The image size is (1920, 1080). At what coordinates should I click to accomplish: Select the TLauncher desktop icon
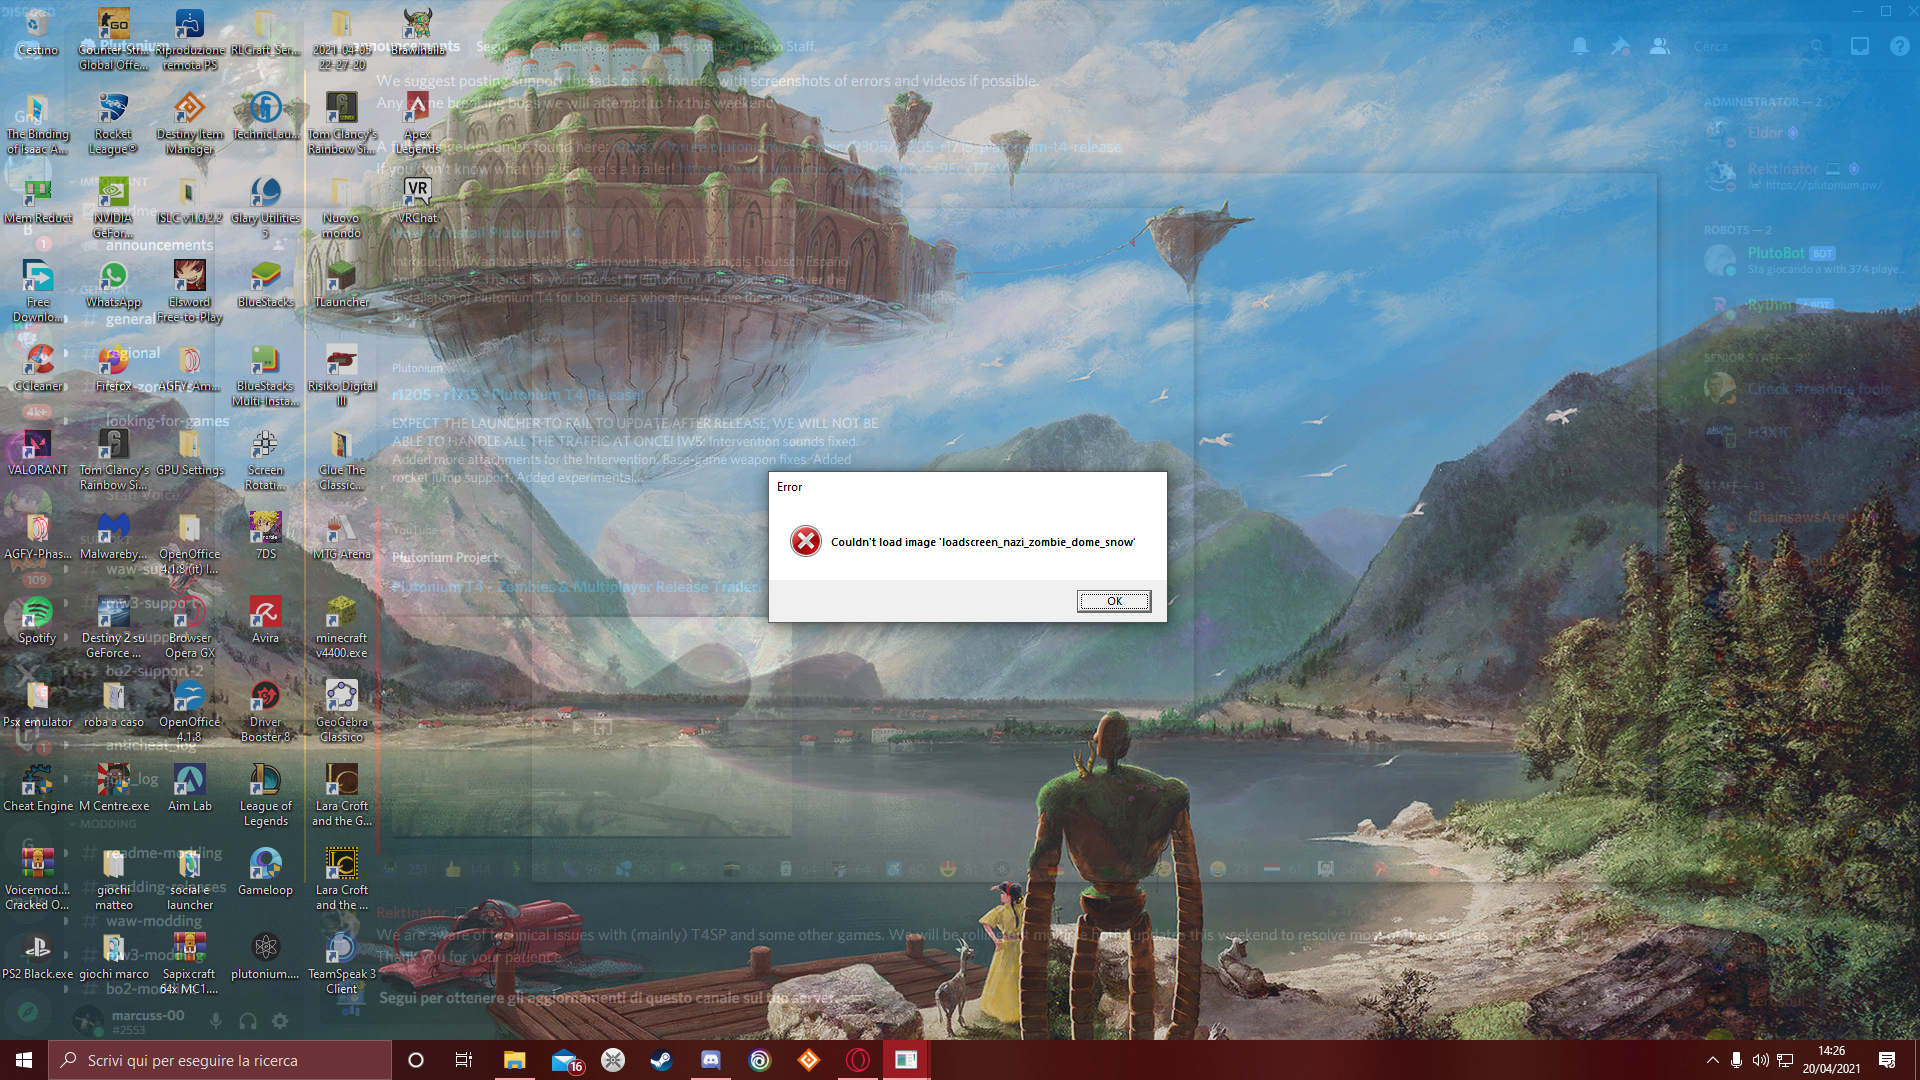tap(341, 284)
